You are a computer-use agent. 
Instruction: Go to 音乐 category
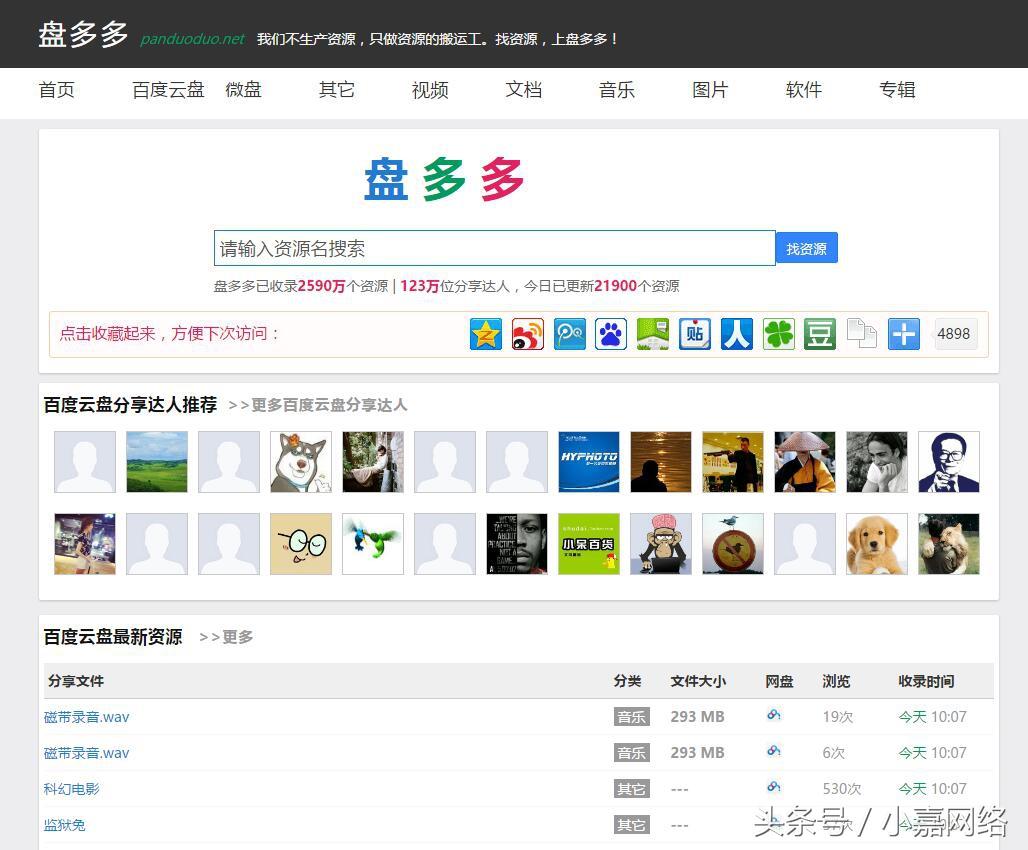[x=617, y=90]
